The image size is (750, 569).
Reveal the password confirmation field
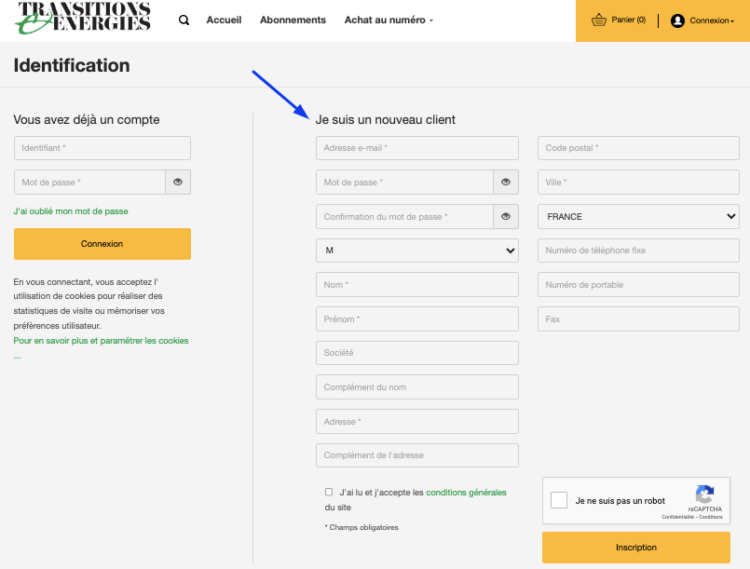point(506,216)
